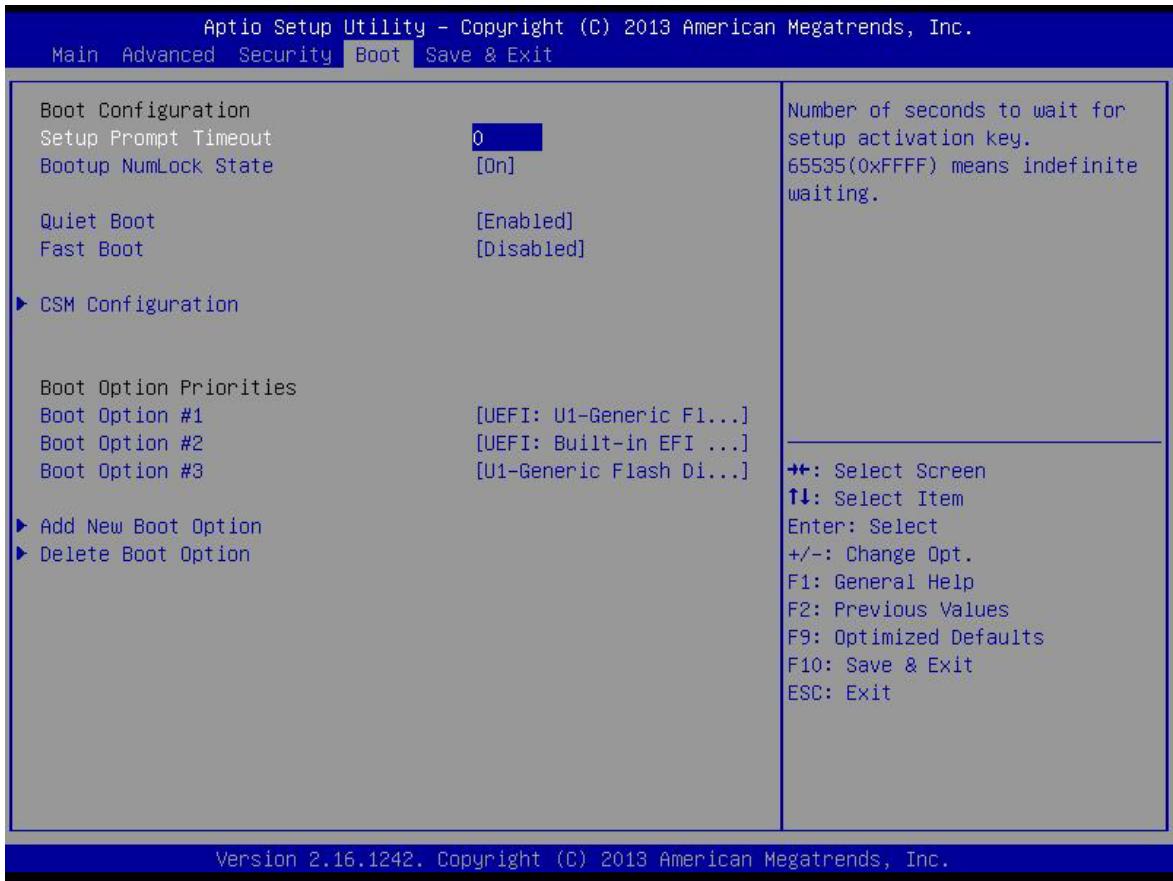The width and height of the screenshot is (1173, 881).
Task: Go to the Save & Exit tab
Action: (489, 55)
